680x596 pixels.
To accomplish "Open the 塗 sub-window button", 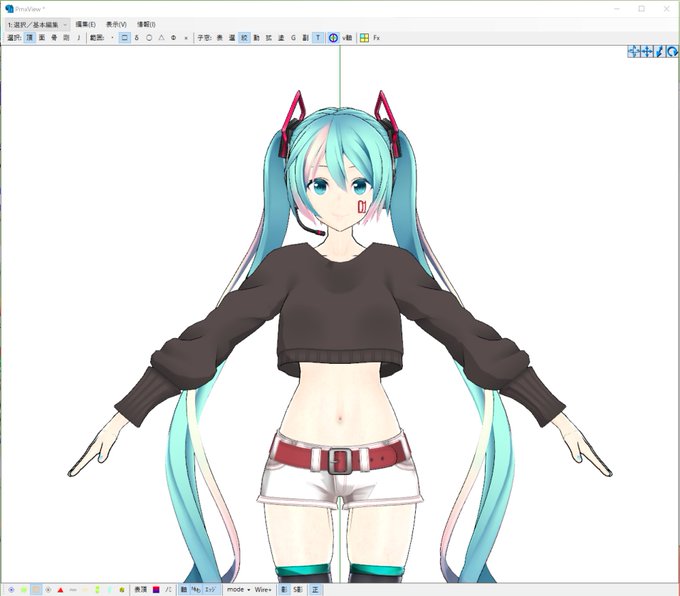I will [281, 38].
